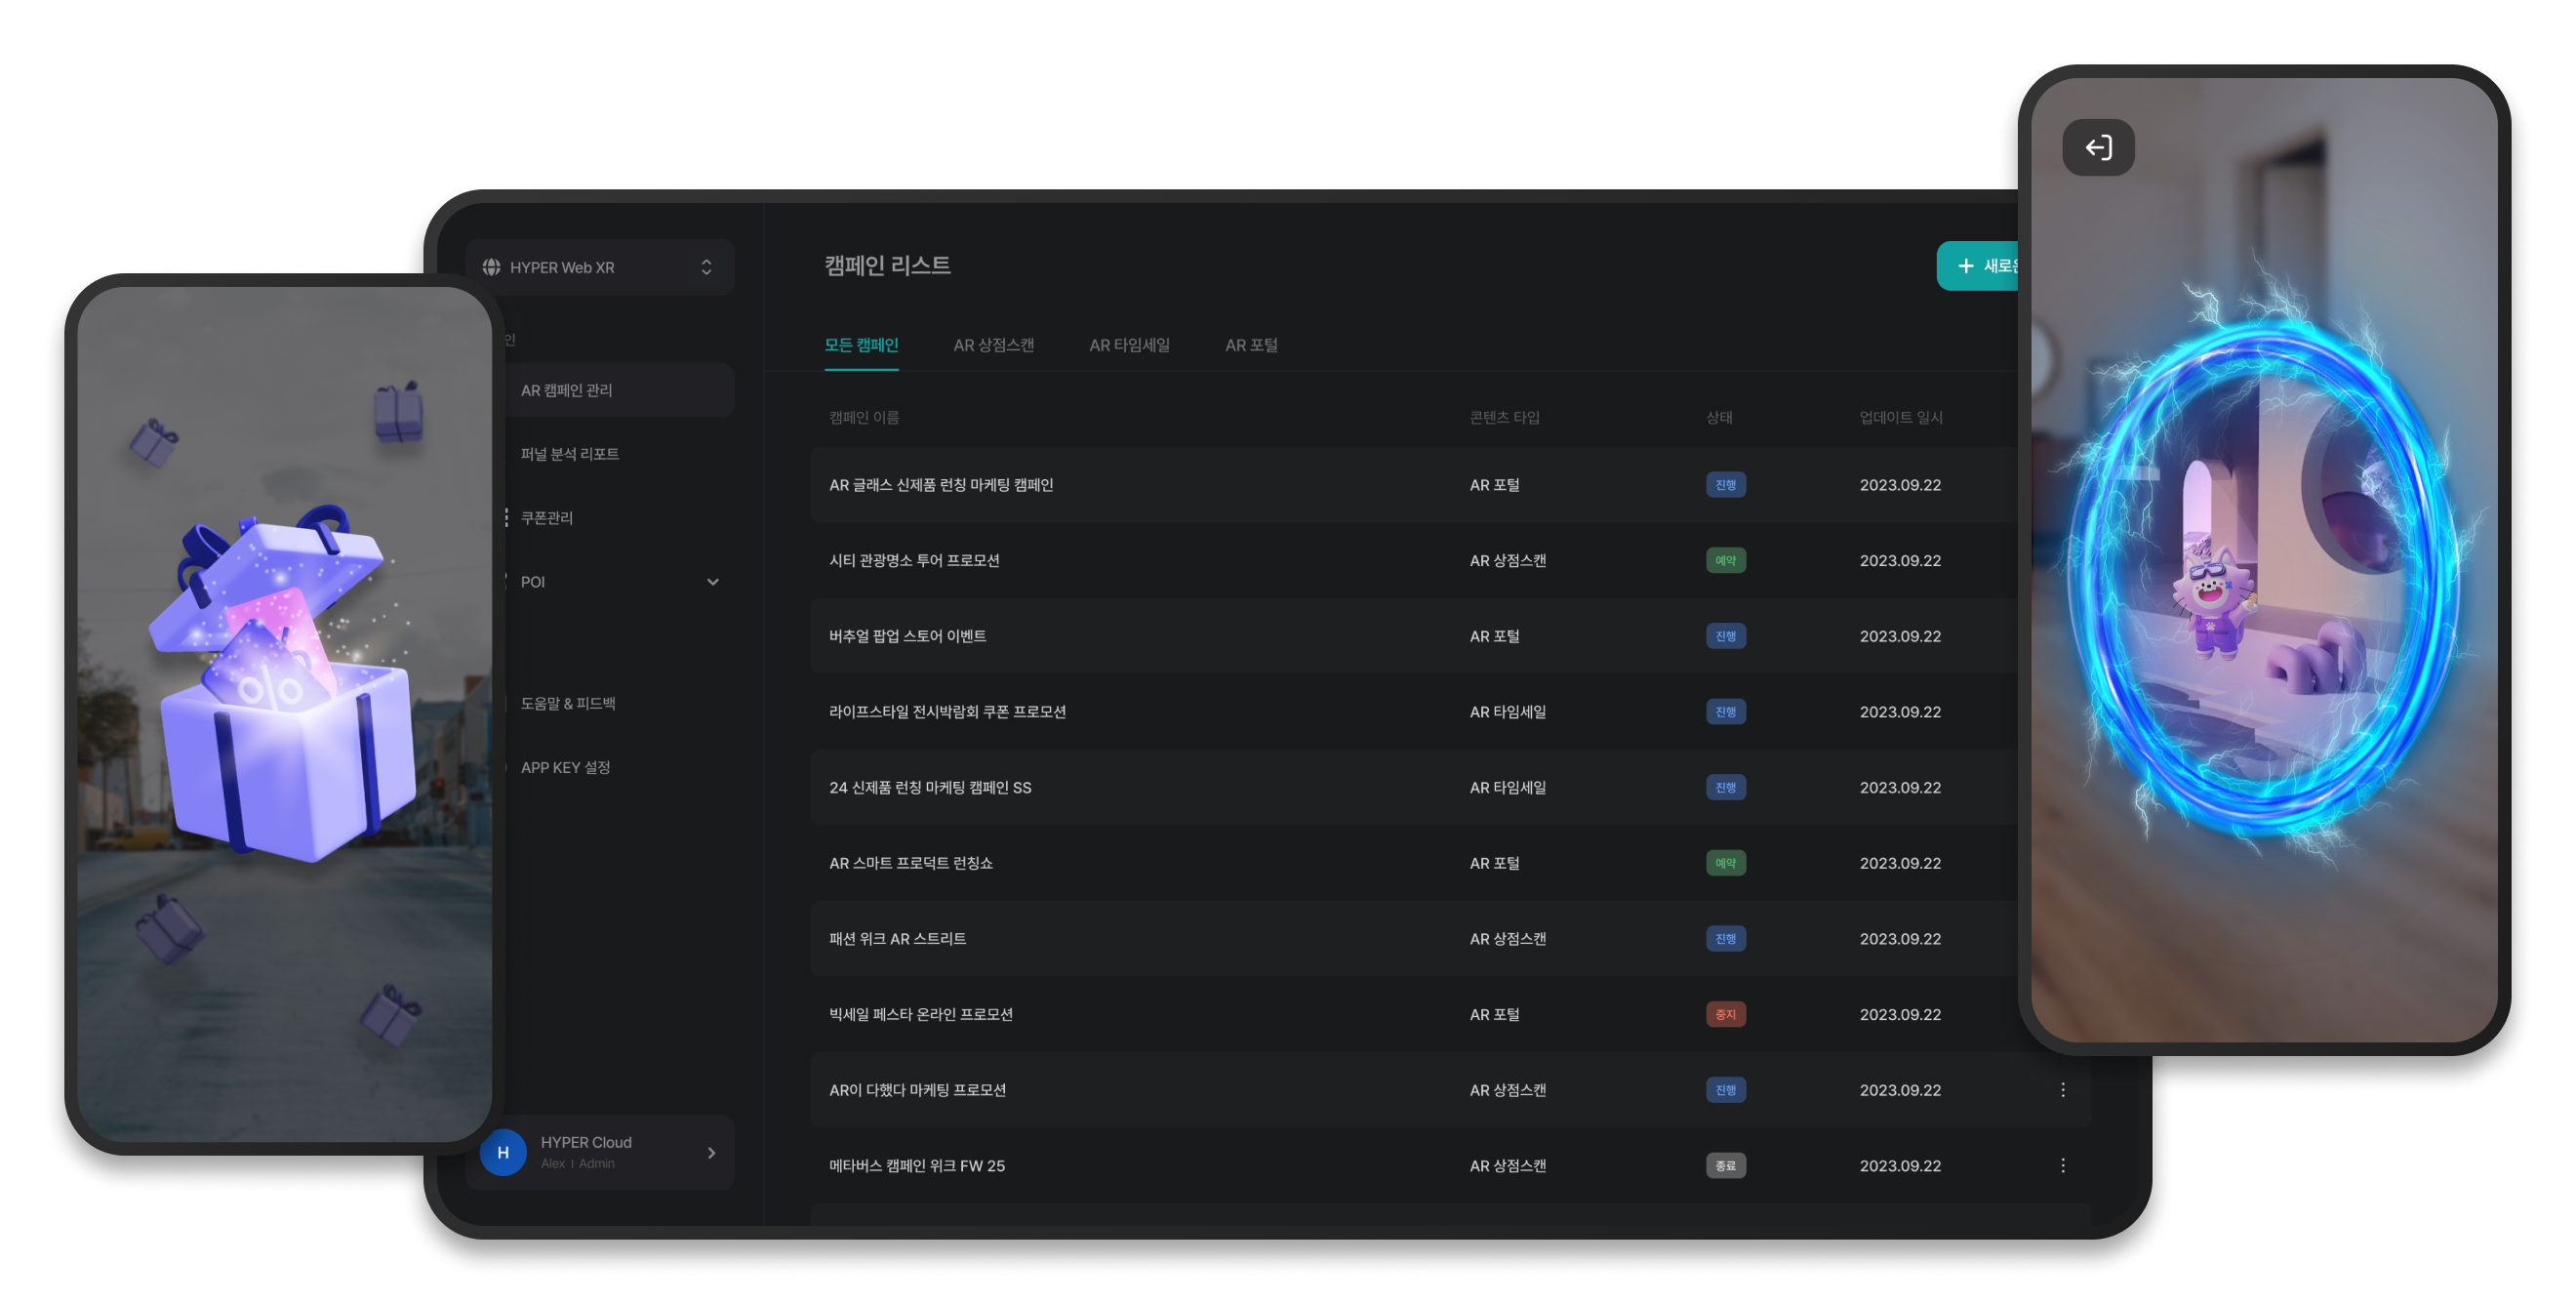The width and height of the screenshot is (2576, 1304).
Task: Open more options for 메타버스 캠페인 위크 FW 25
Action: tap(2062, 1166)
